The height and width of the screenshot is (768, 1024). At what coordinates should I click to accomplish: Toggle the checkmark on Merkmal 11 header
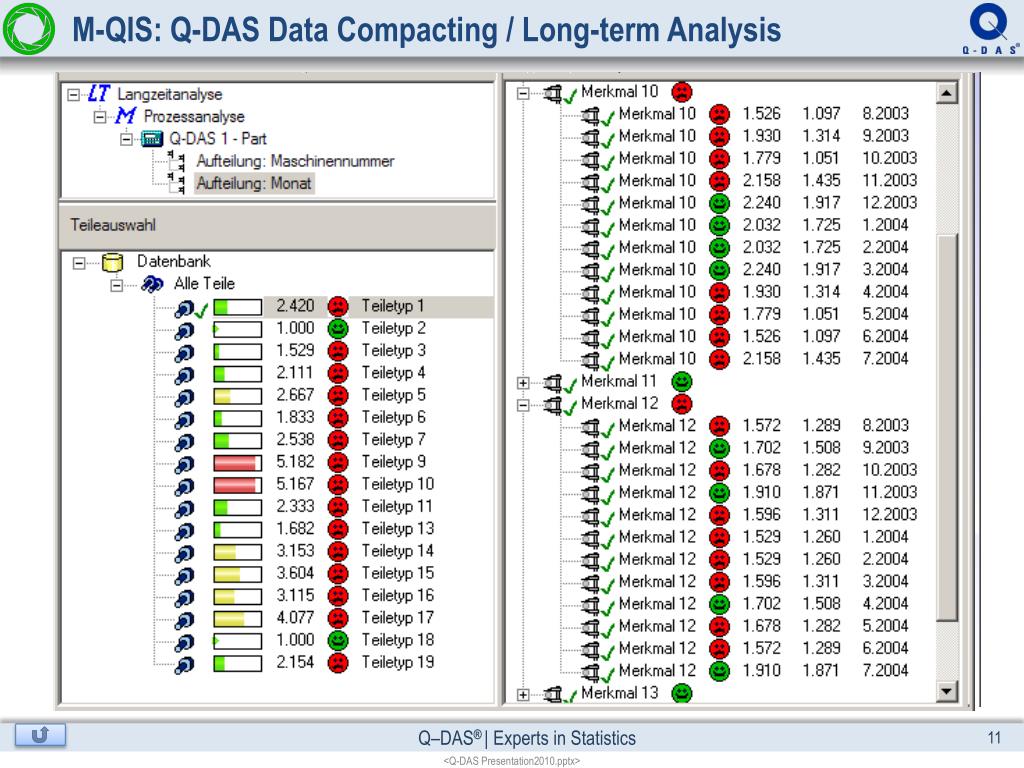[570, 385]
